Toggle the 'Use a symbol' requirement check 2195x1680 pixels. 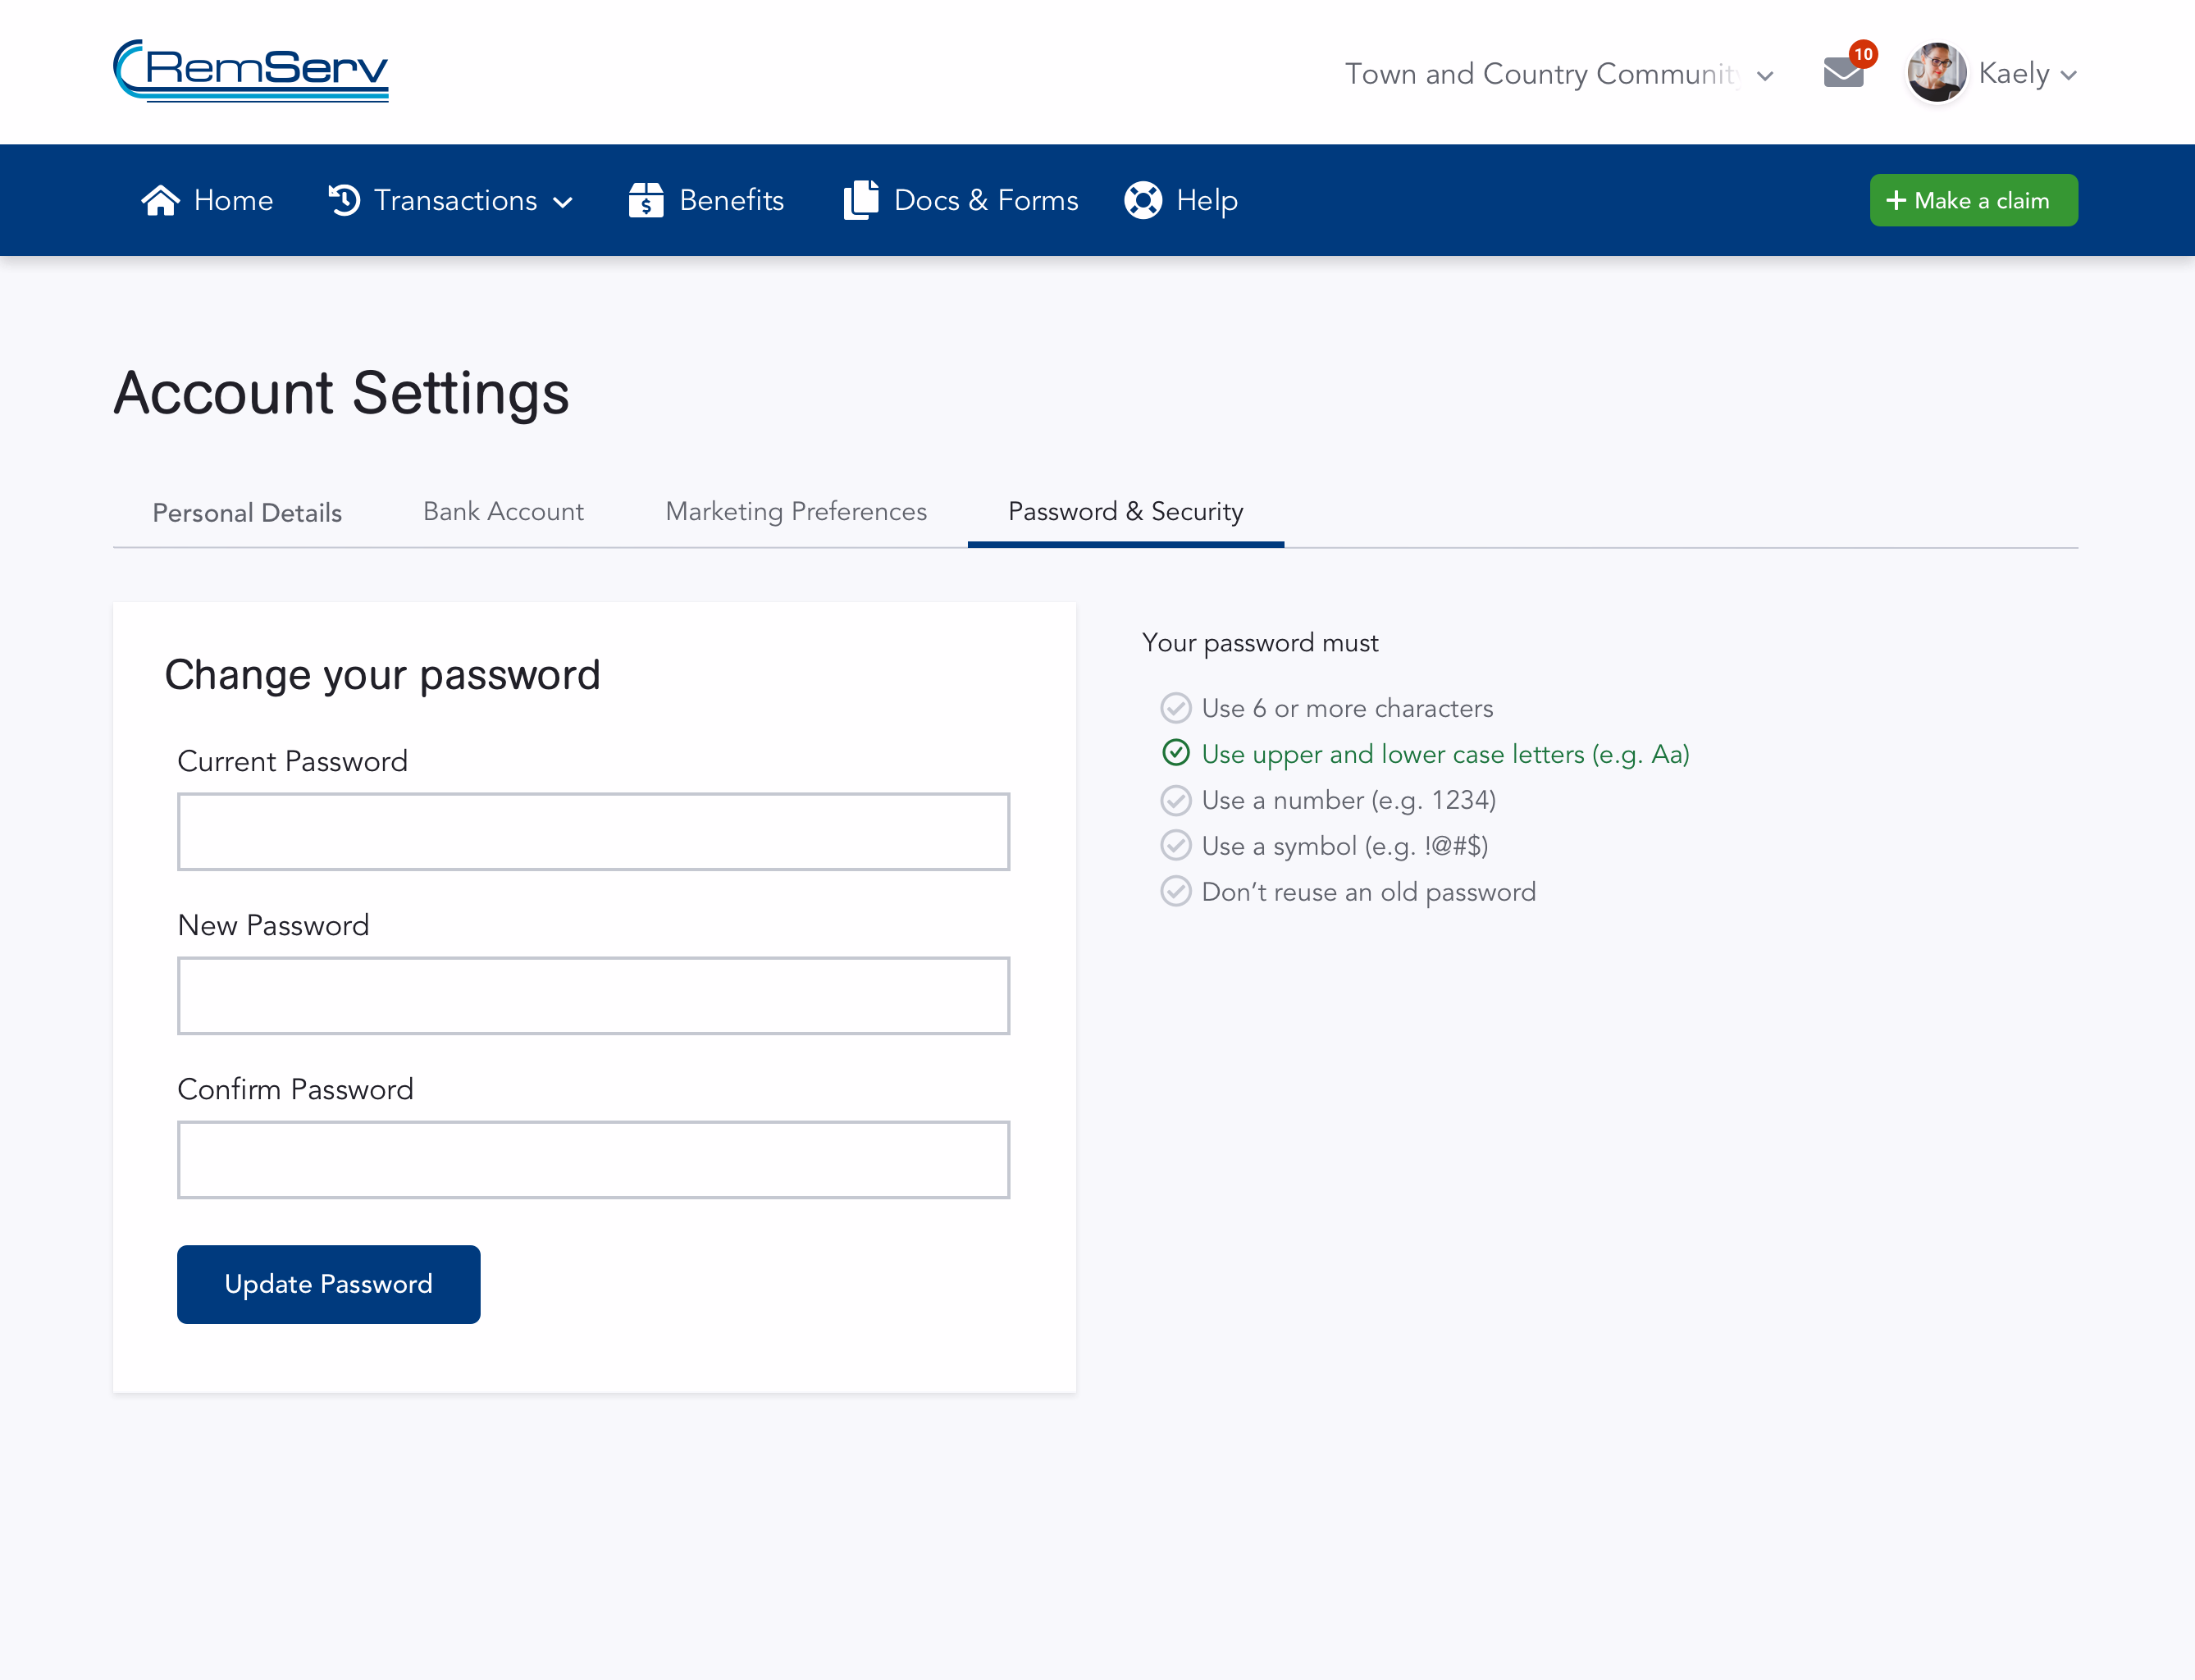click(x=1177, y=845)
